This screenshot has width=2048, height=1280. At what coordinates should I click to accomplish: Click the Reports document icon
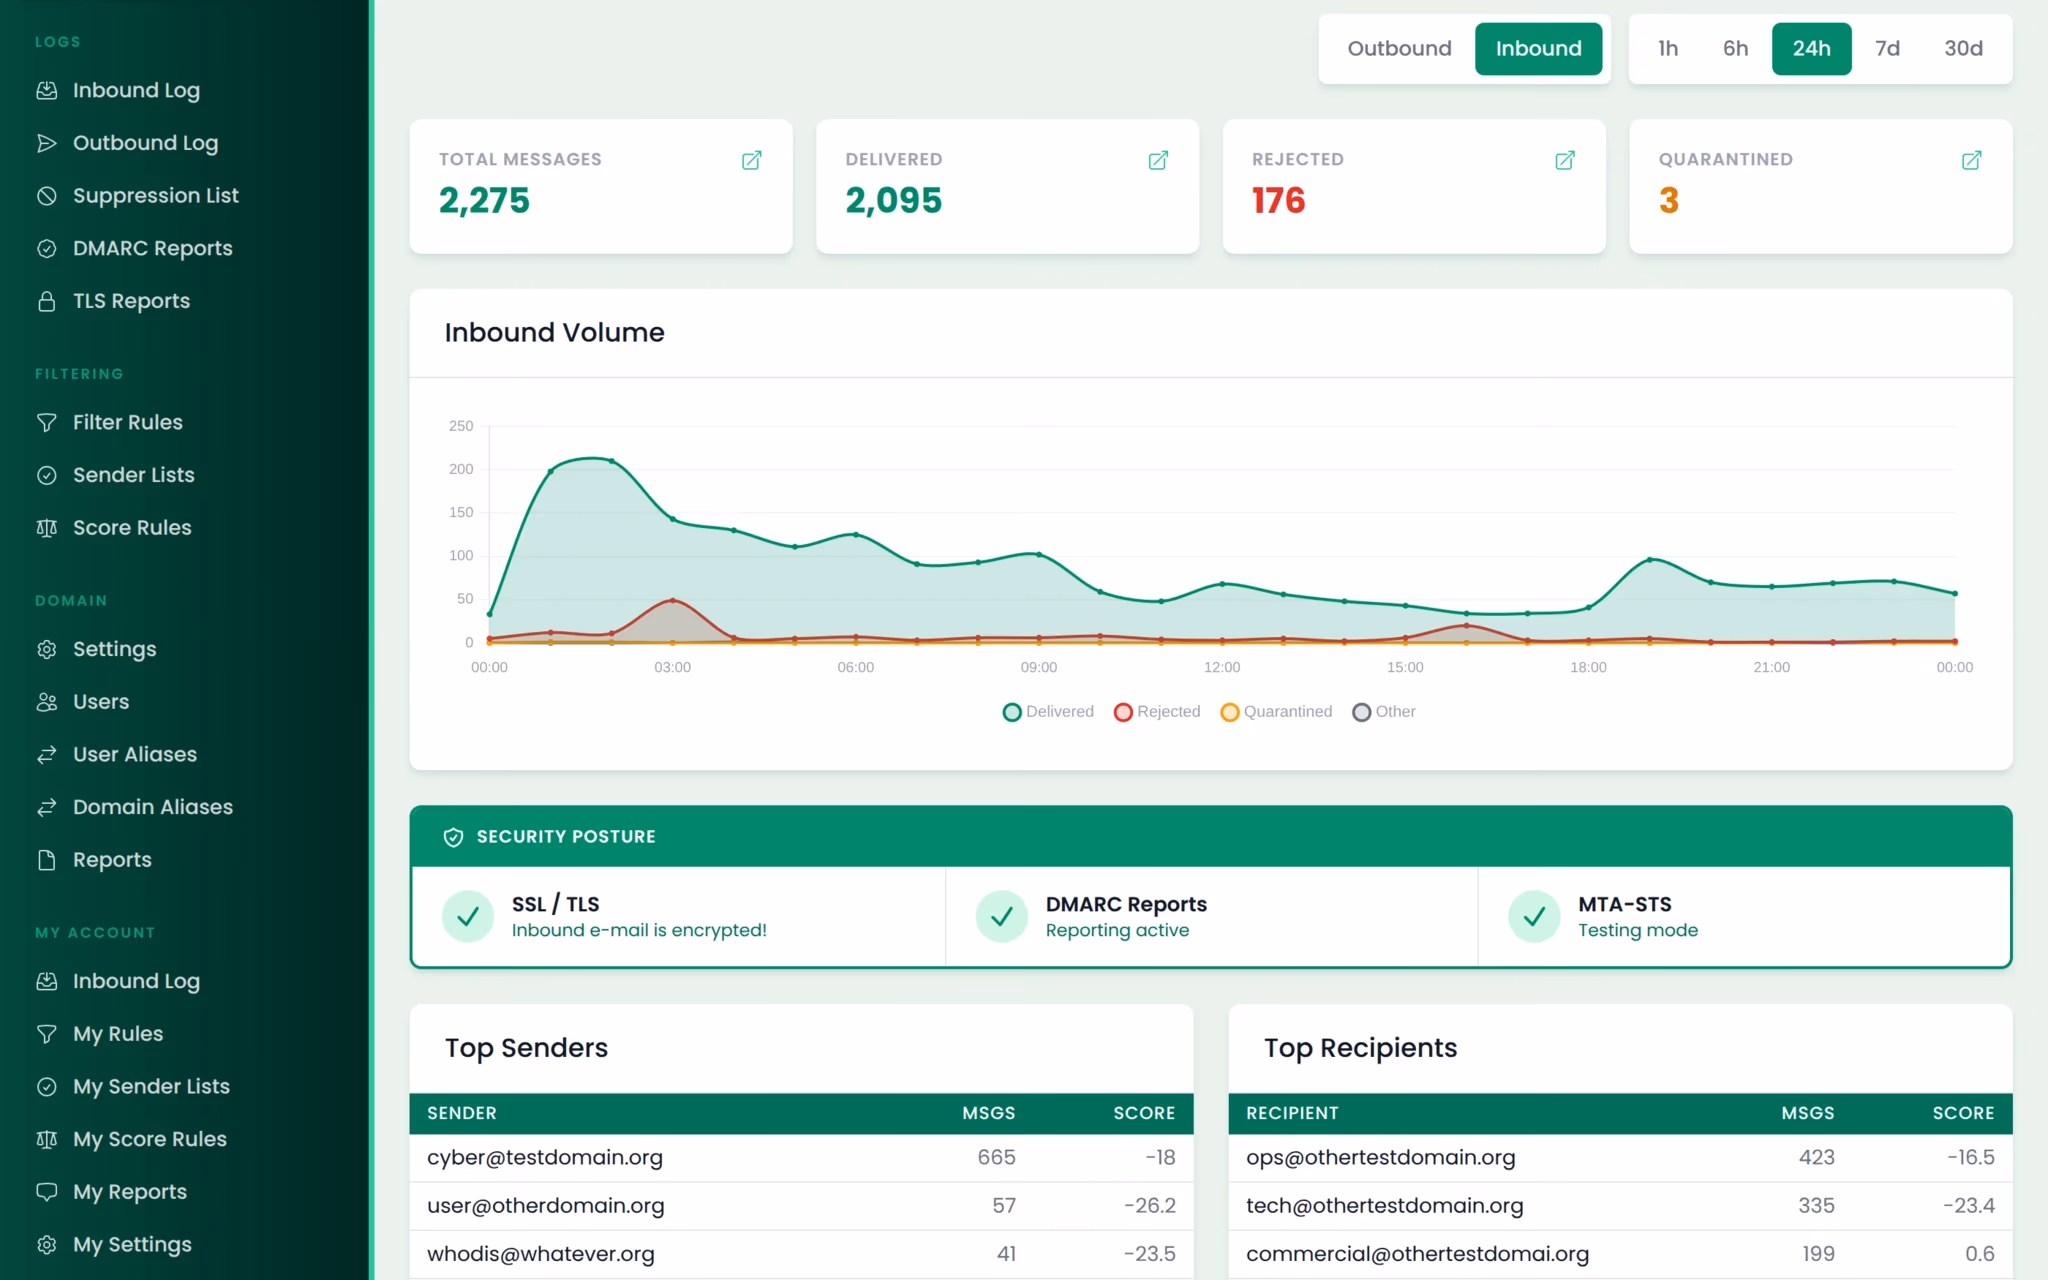(x=46, y=860)
